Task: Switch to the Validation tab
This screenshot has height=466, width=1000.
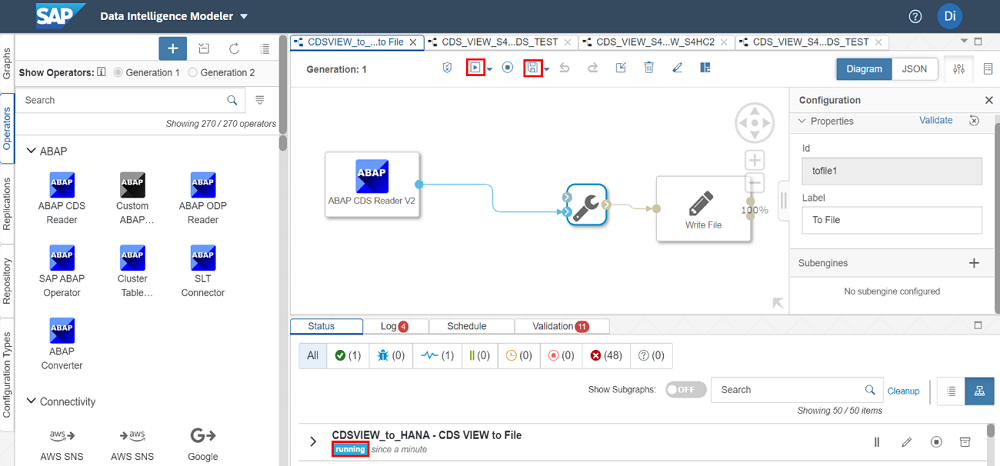Action: 561,326
